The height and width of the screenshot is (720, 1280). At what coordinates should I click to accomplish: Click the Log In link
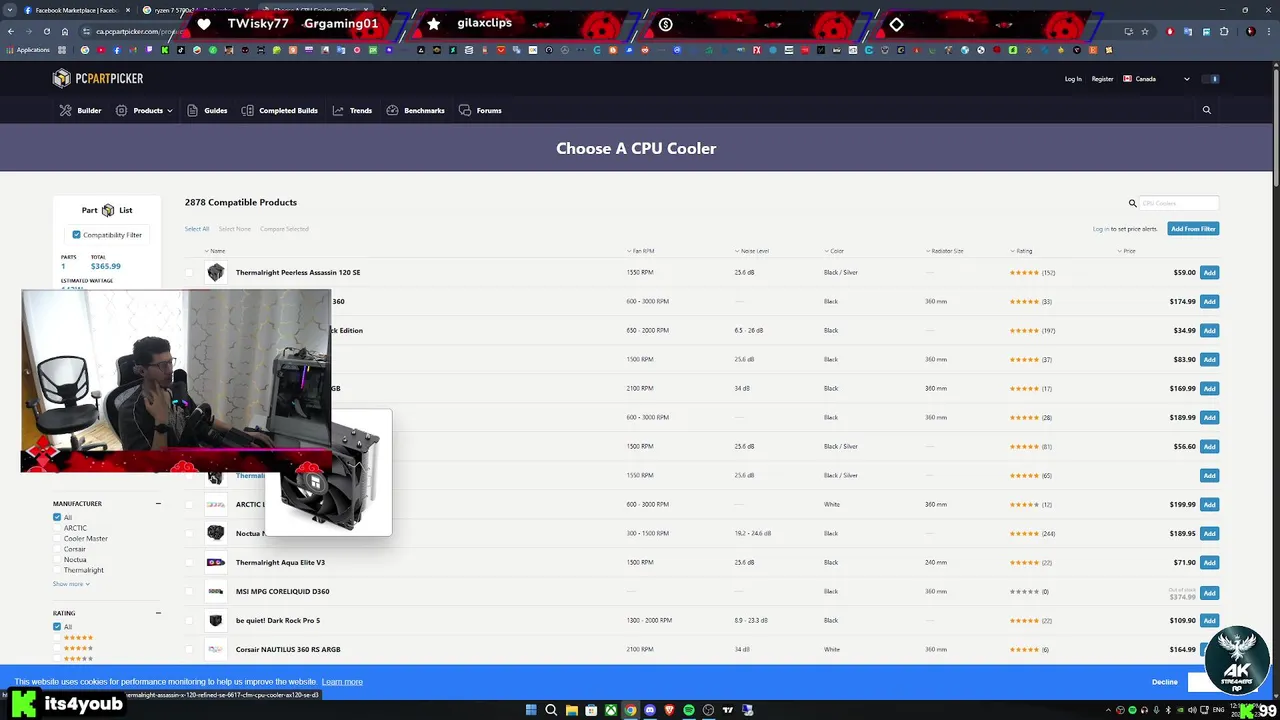point(1073,79)
